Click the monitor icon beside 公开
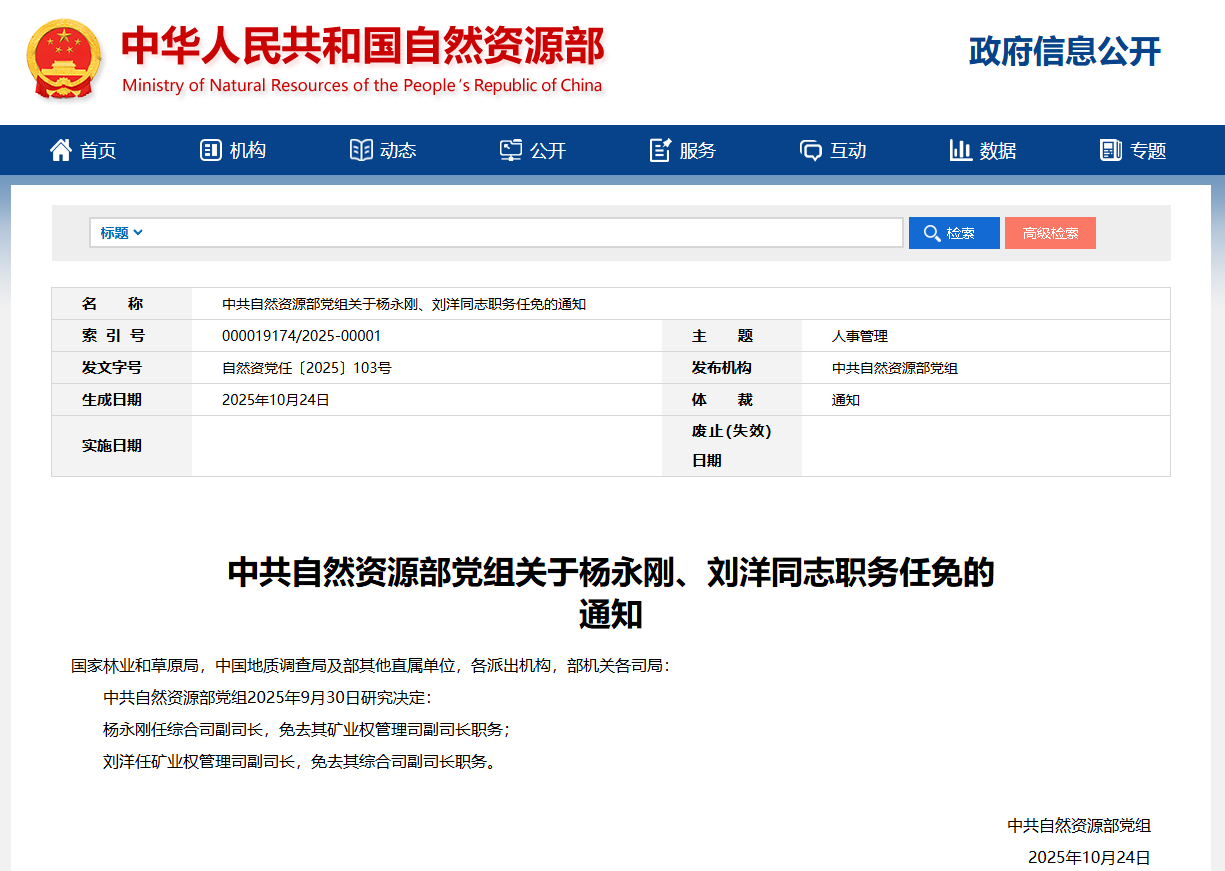Viewport: 1225px width, 871px height. [511, 150]
